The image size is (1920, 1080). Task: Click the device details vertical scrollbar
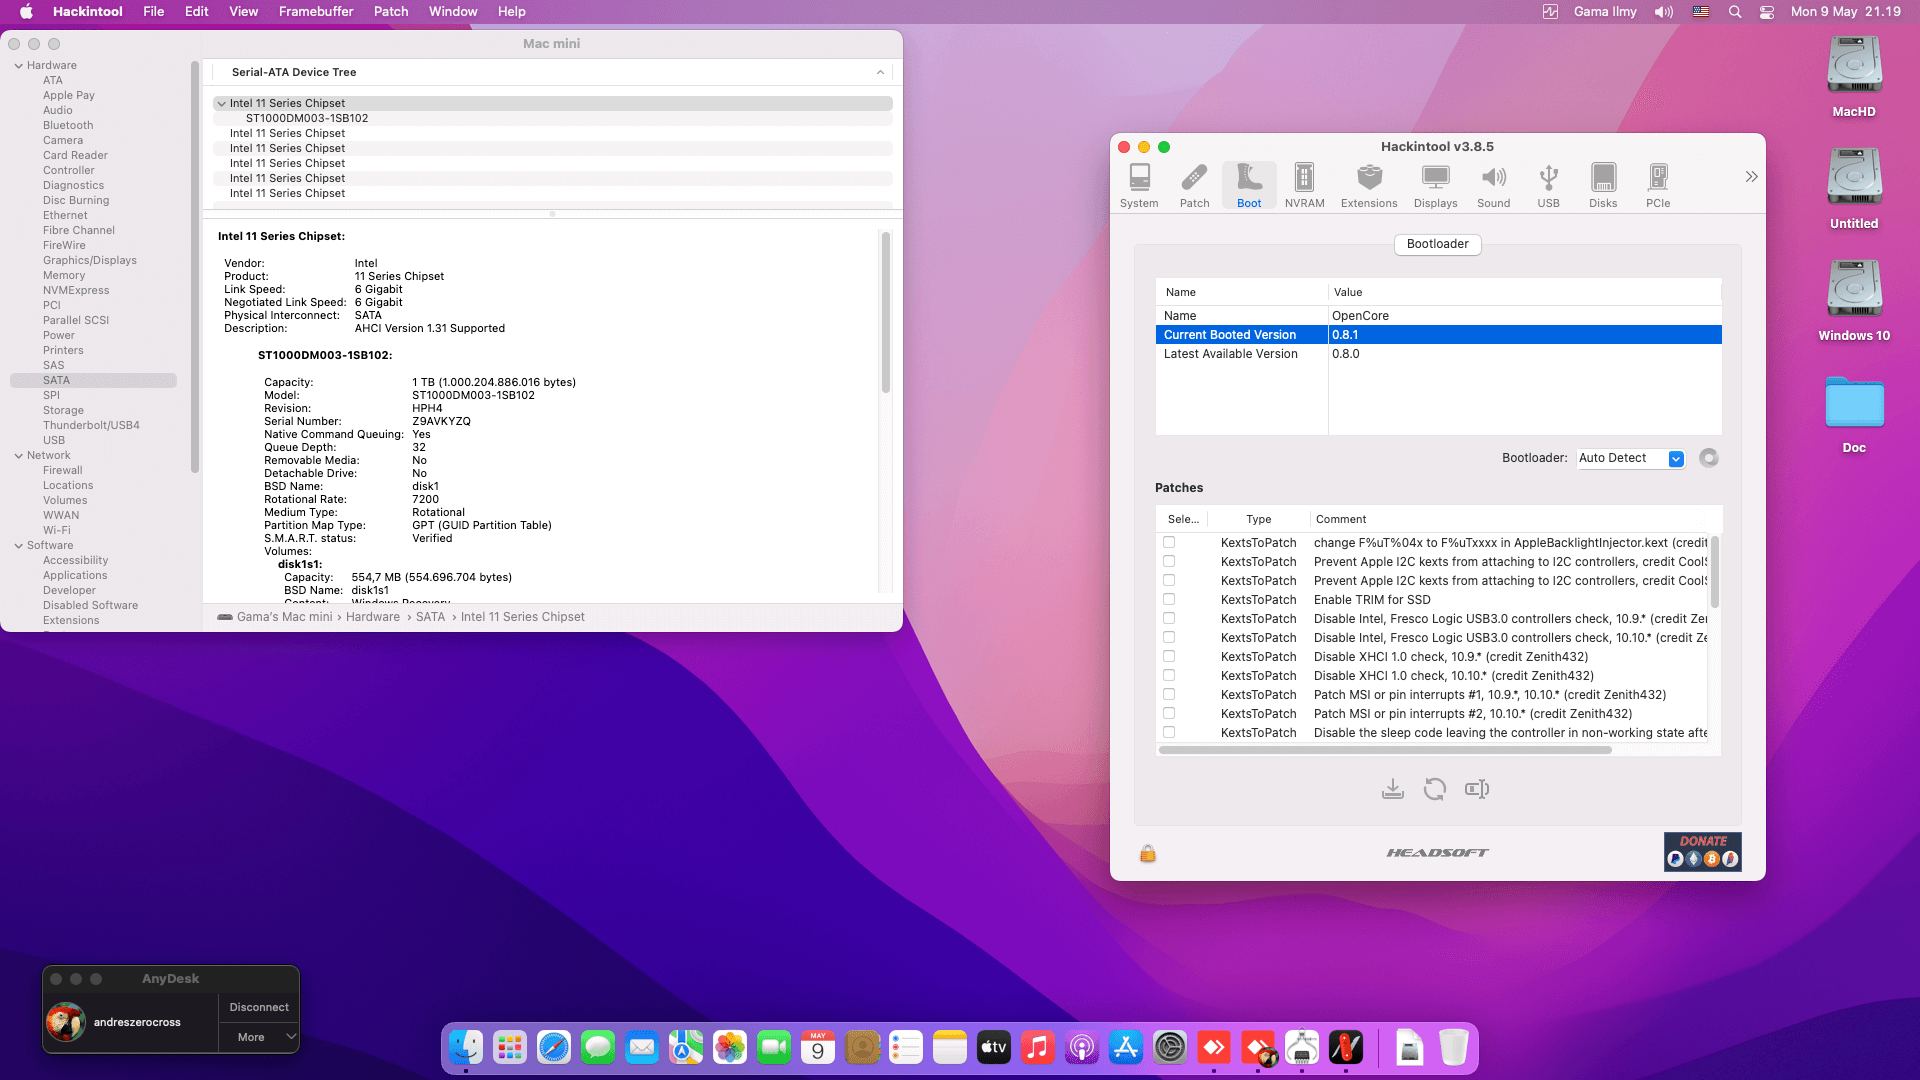point(885,312)
